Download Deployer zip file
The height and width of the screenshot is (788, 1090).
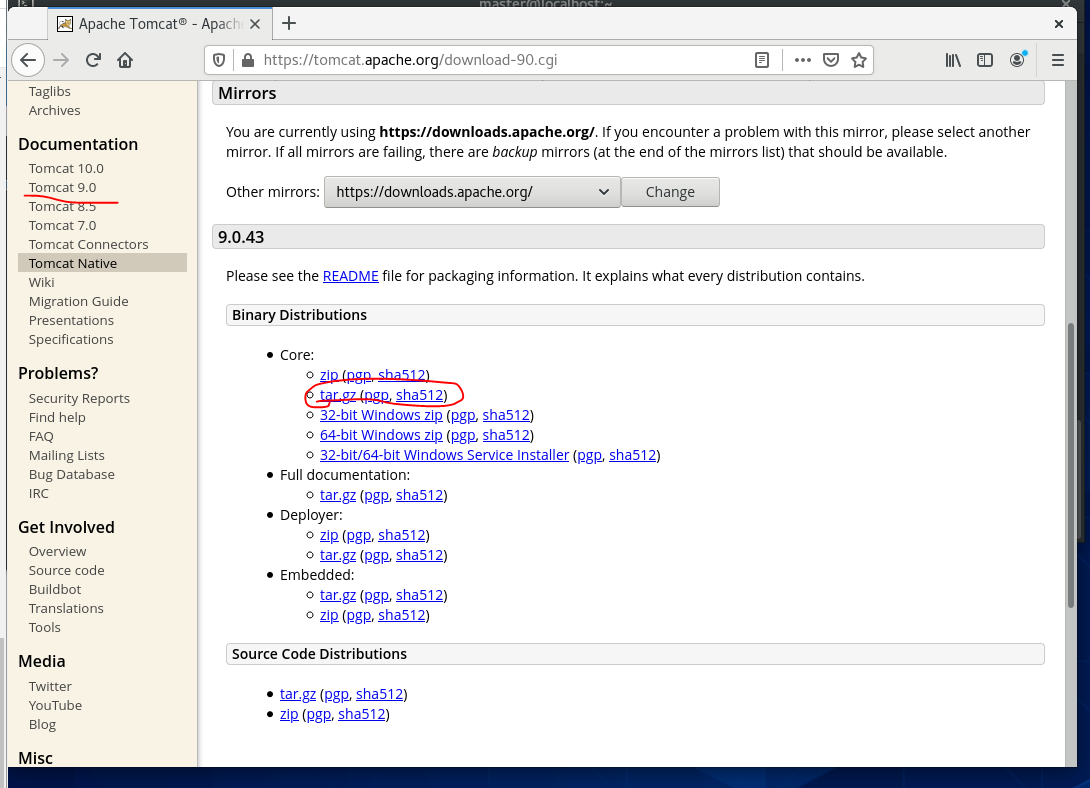click(x=329, y=536)
